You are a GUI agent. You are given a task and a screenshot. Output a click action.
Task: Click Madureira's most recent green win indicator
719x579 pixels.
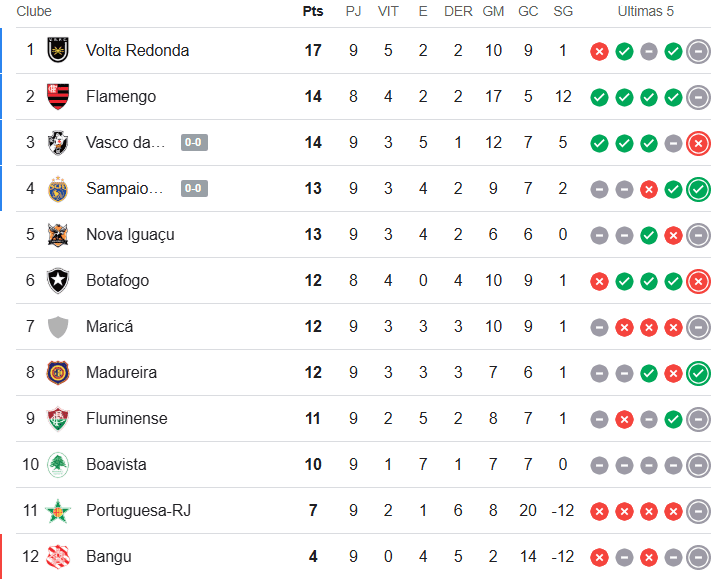[x=698, y=373]
